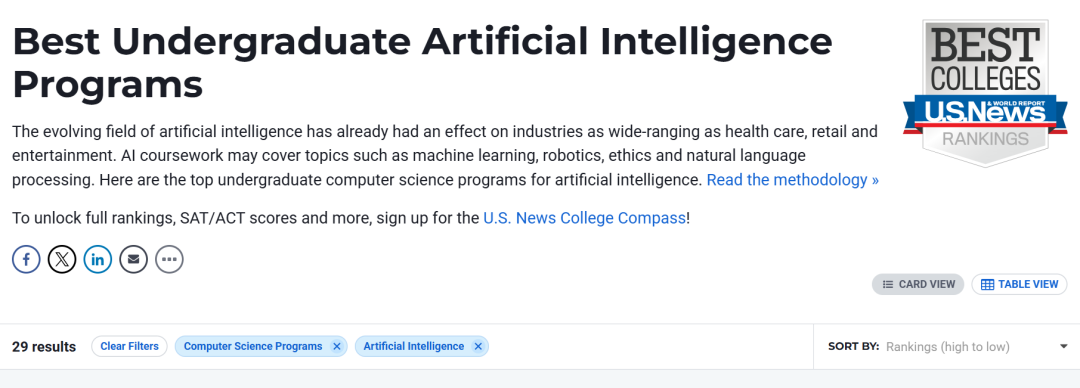Image resolution: width=1080 pixels, height=388 pixels.
Task: Open more sharing options ellipsis icon
Action: (169, 260)
